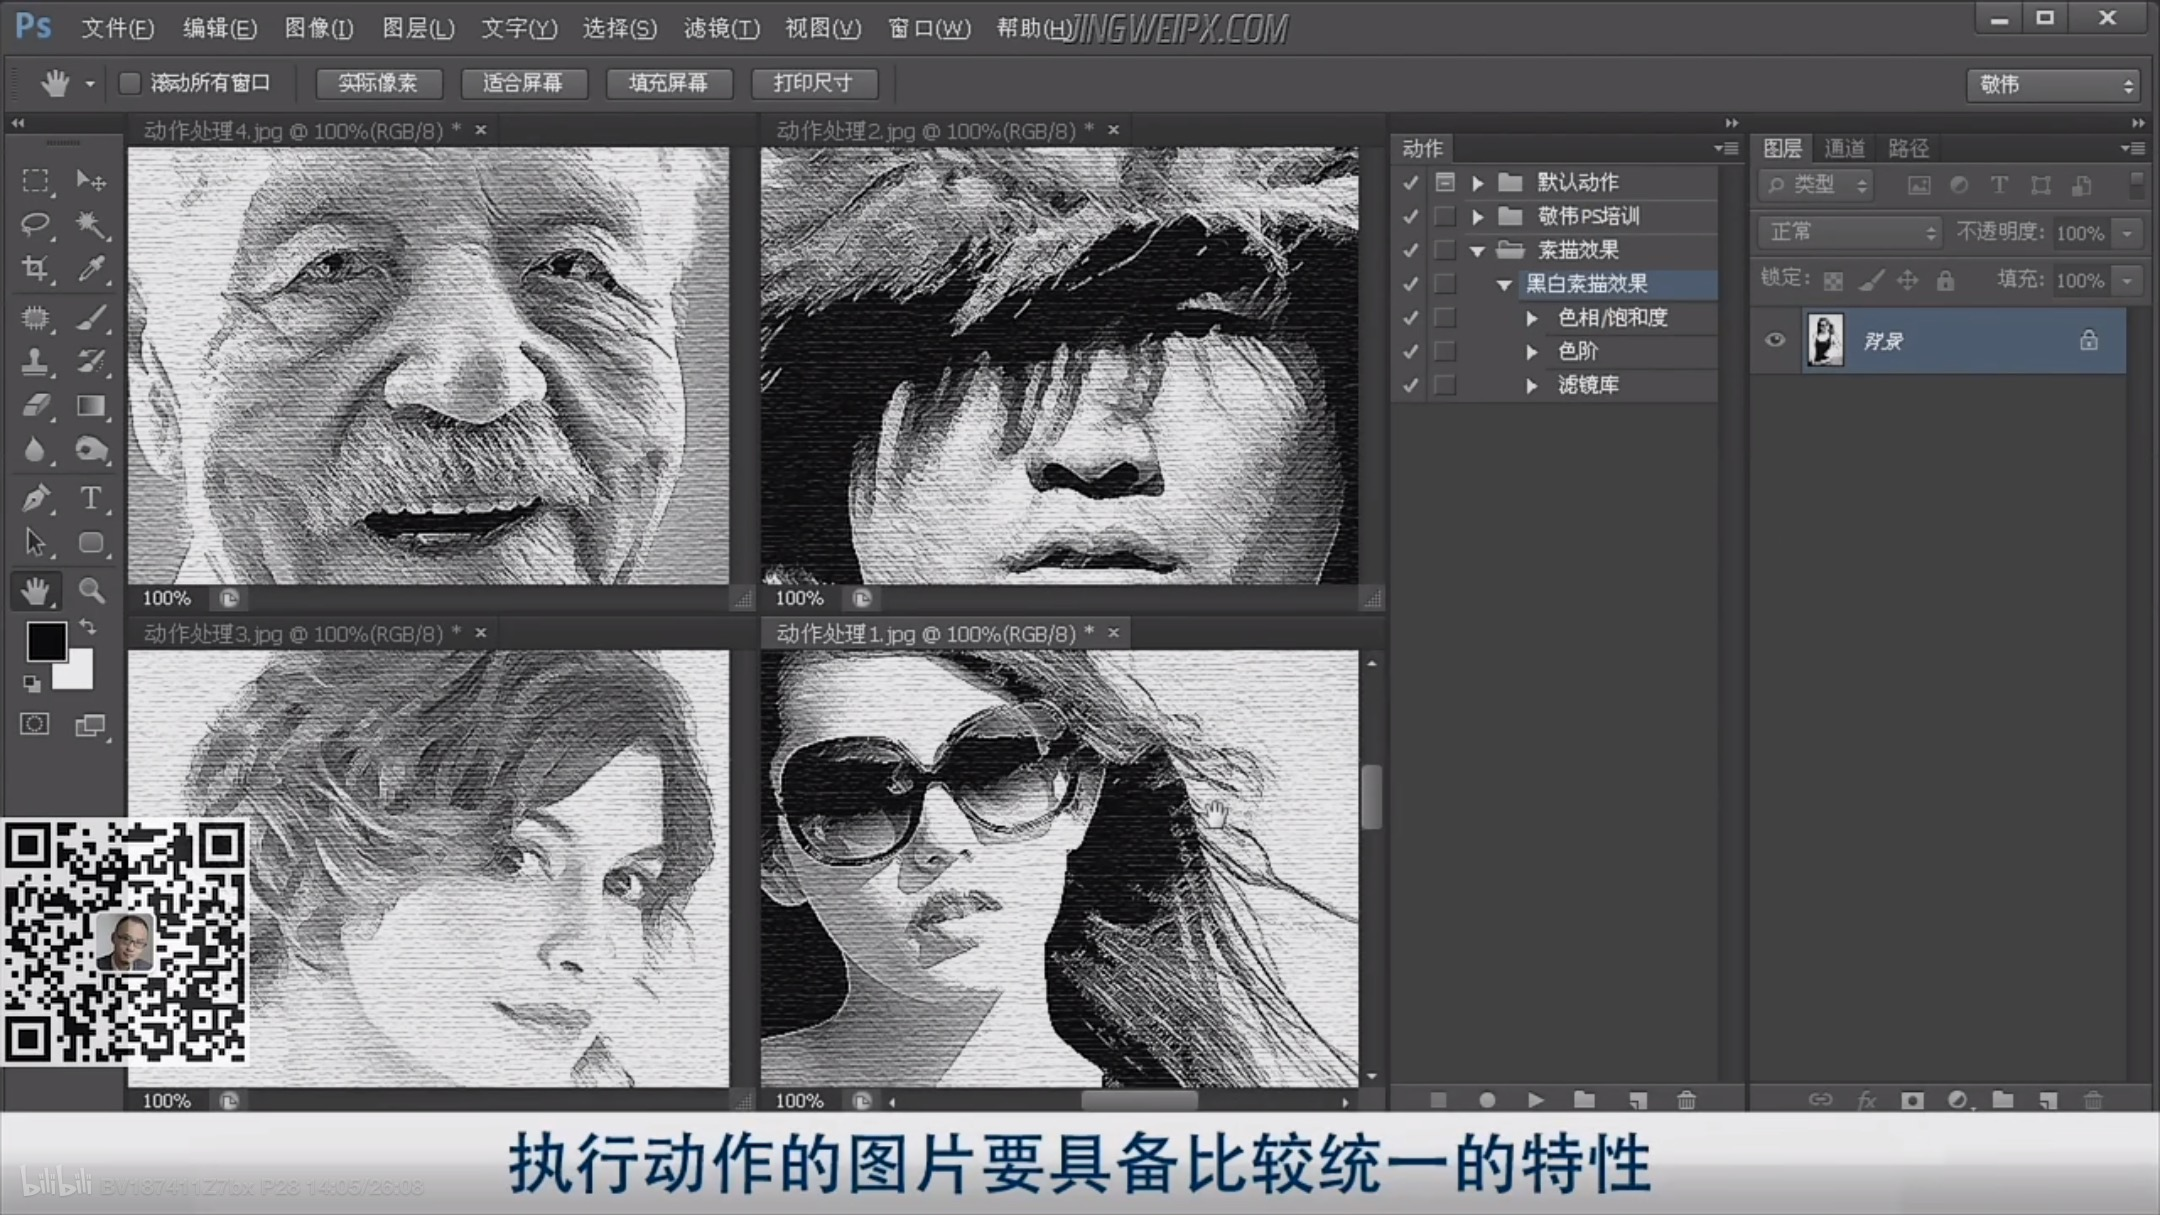2160x1216 pixels.
Task: Expand the 色相/饱和度 step
Action: [x=1532, y=318]
